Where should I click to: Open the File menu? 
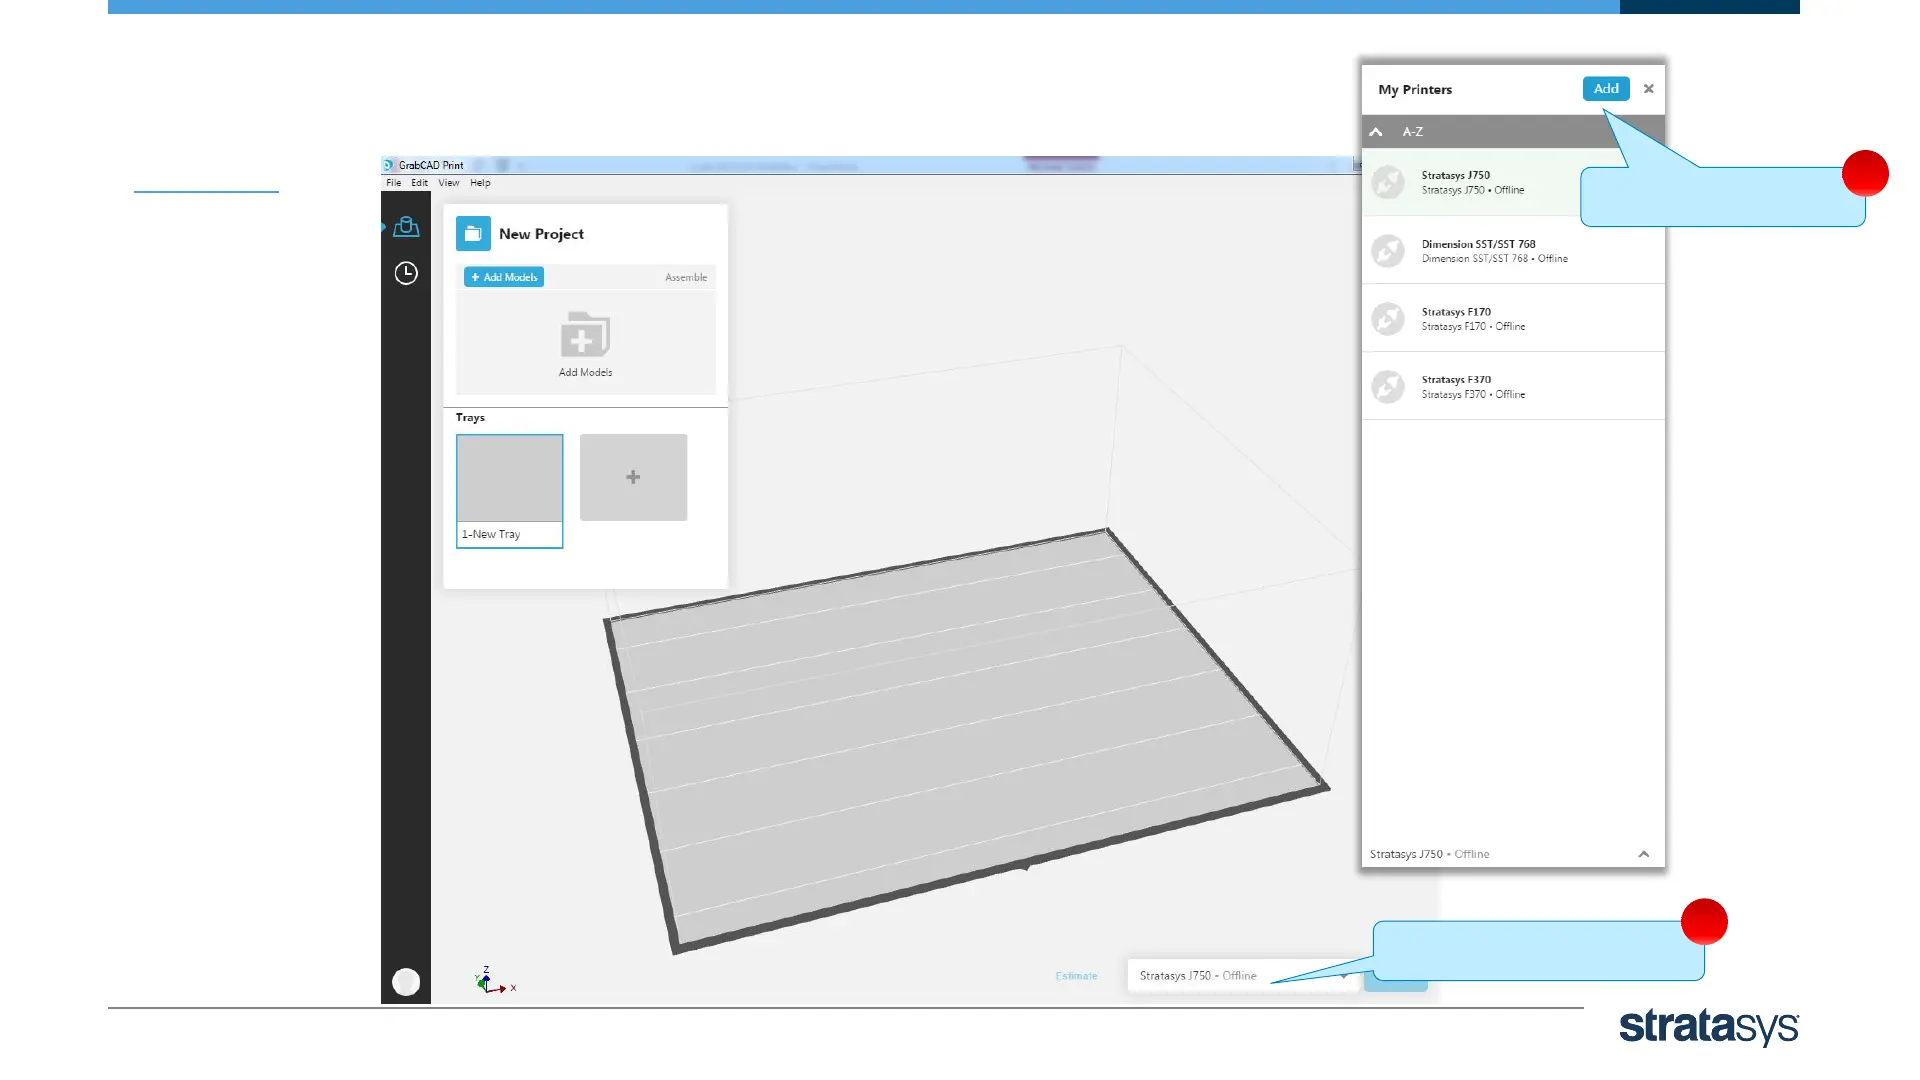point(393,183)
